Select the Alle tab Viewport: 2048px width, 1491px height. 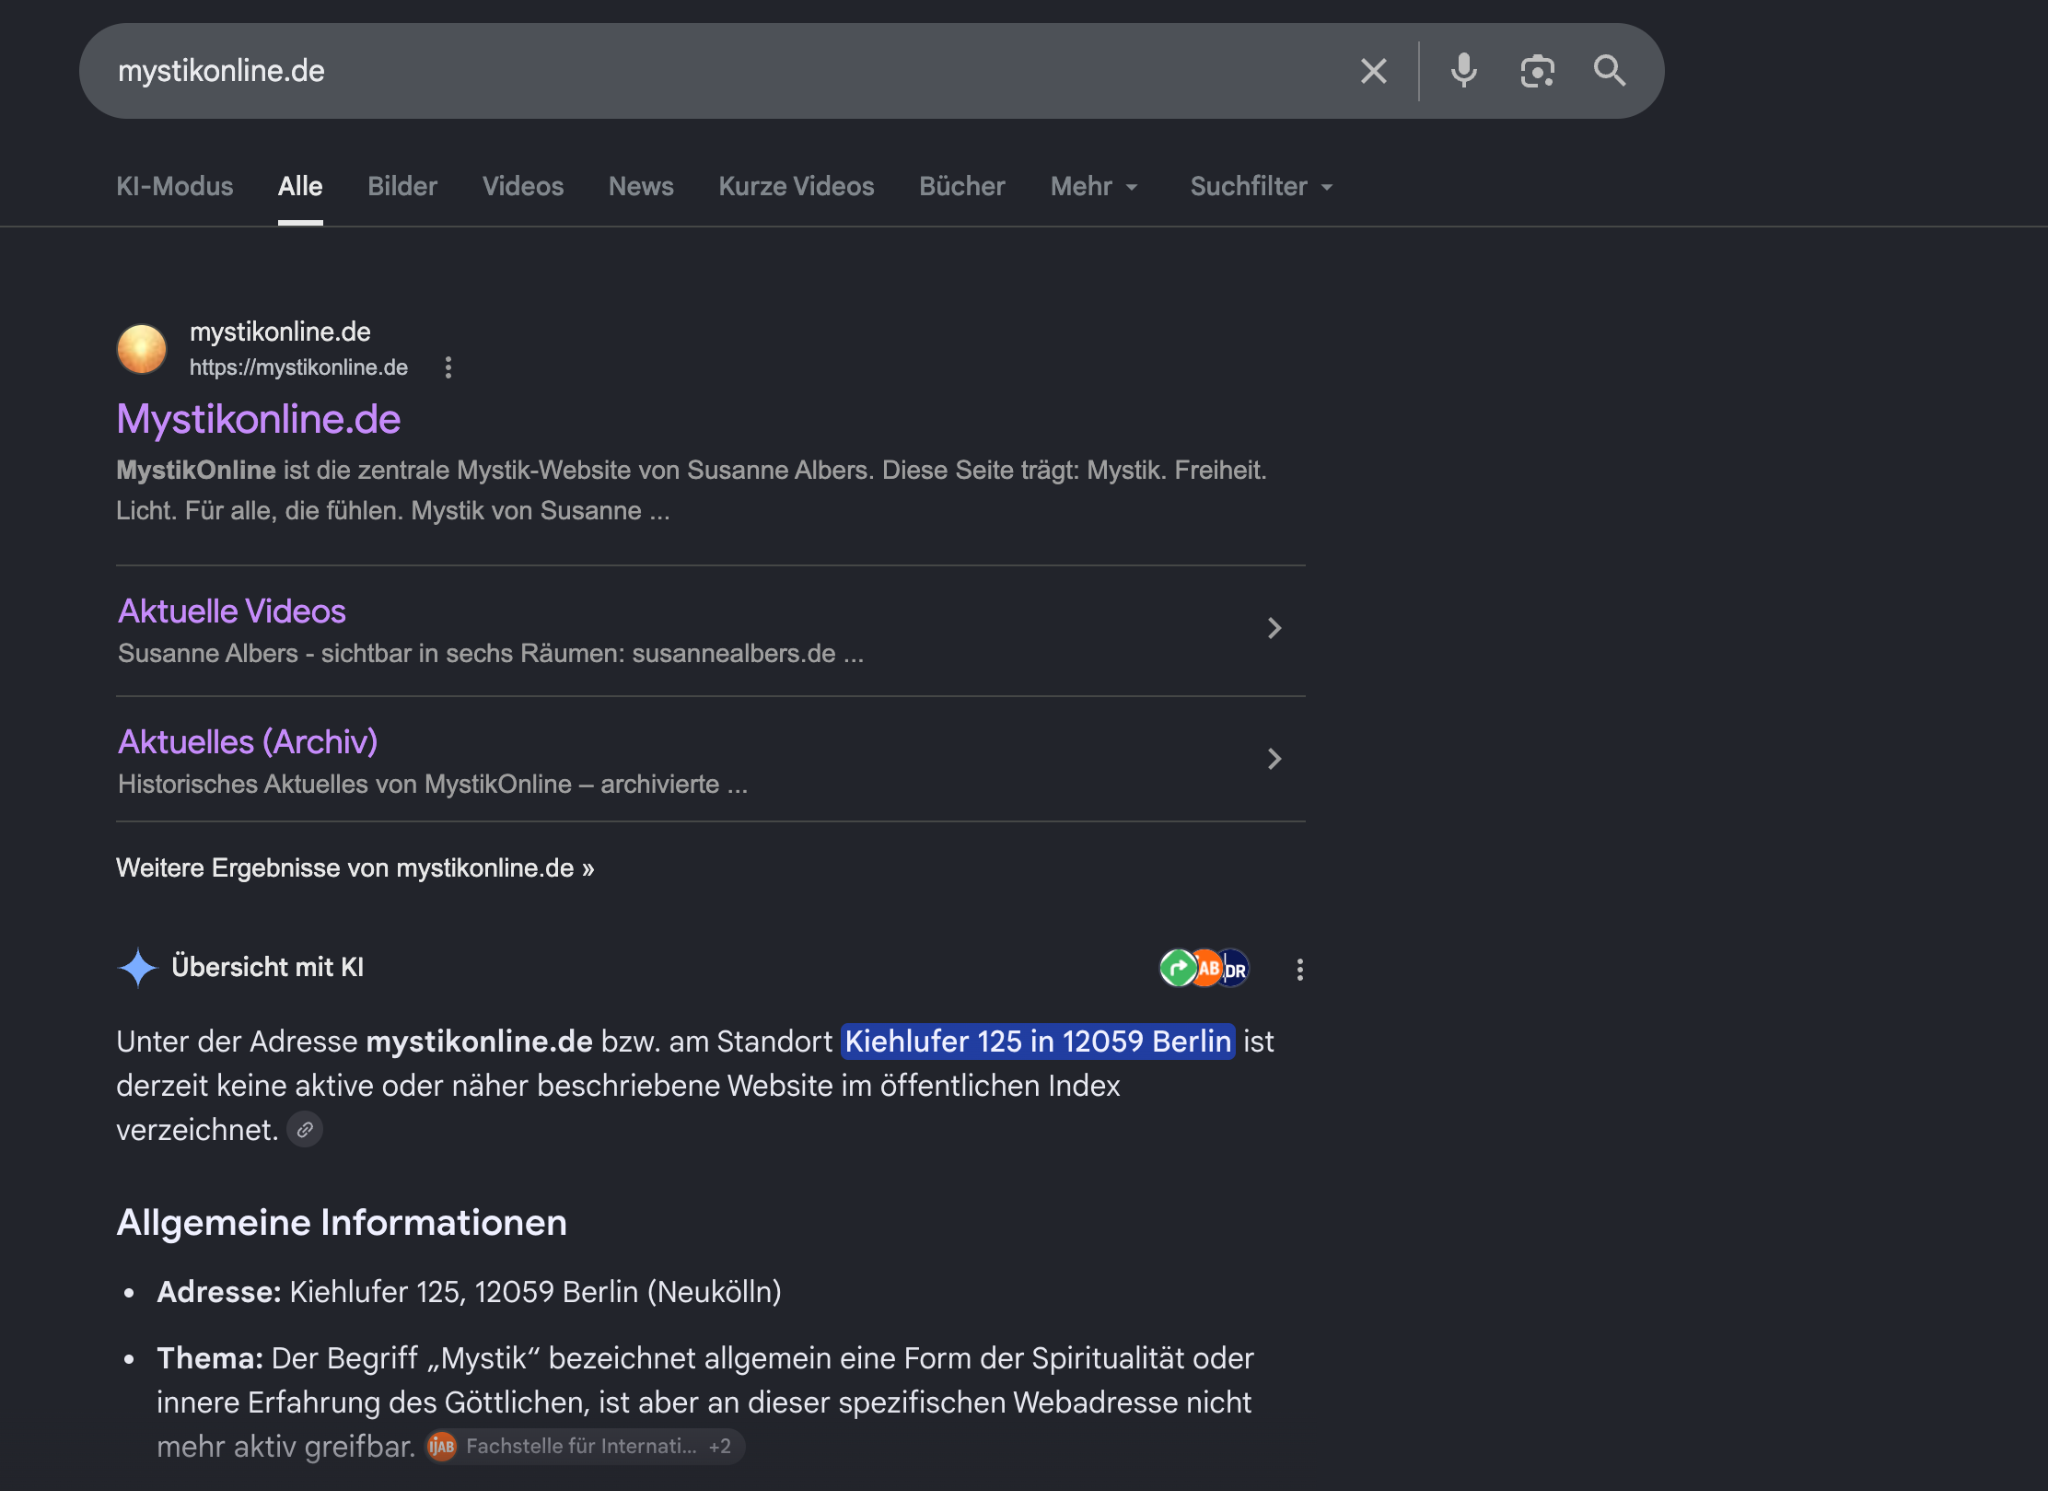(x=300, y=186)
